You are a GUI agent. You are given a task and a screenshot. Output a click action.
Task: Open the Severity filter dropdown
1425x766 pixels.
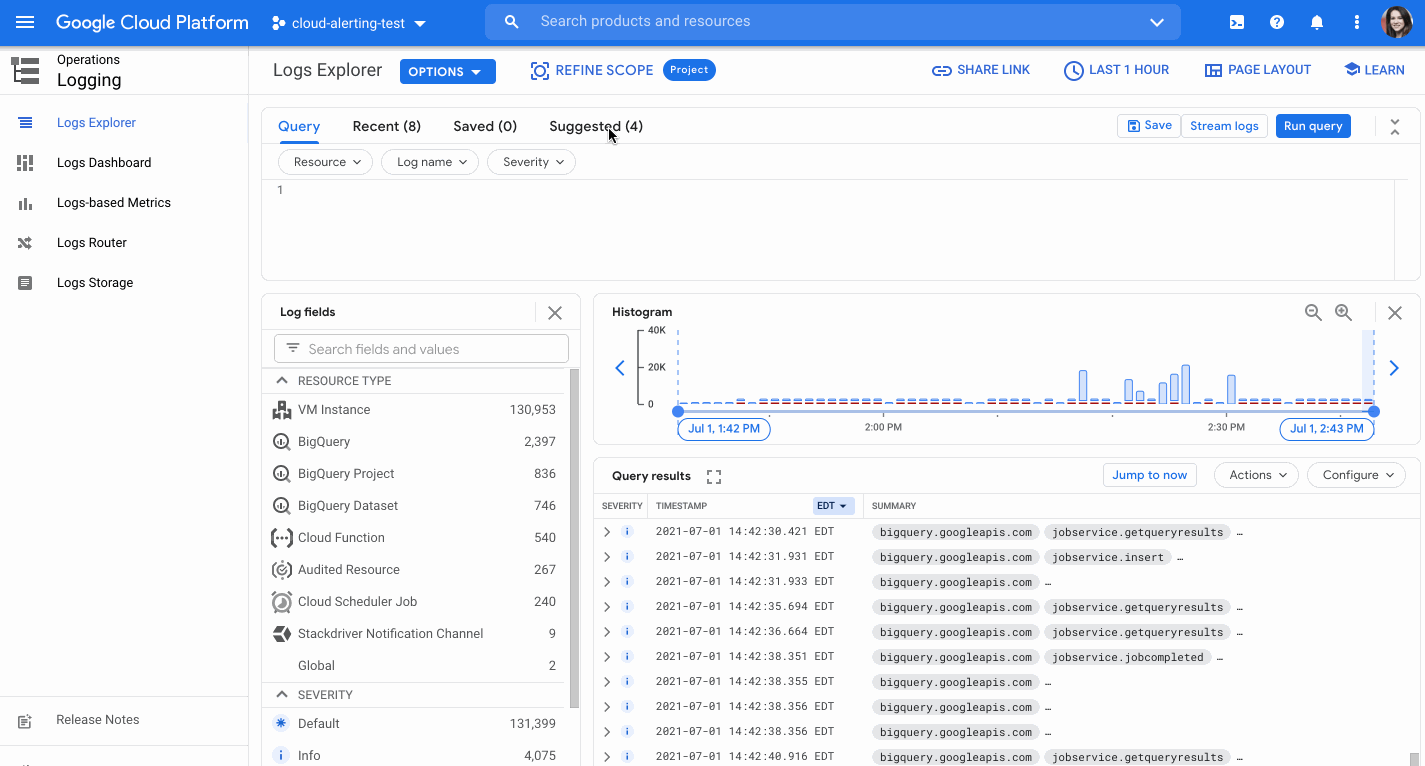[x=531, y=161]
